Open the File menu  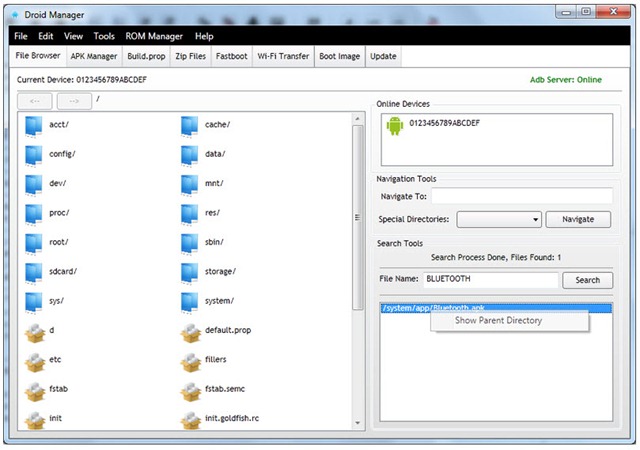click(20, 36)
